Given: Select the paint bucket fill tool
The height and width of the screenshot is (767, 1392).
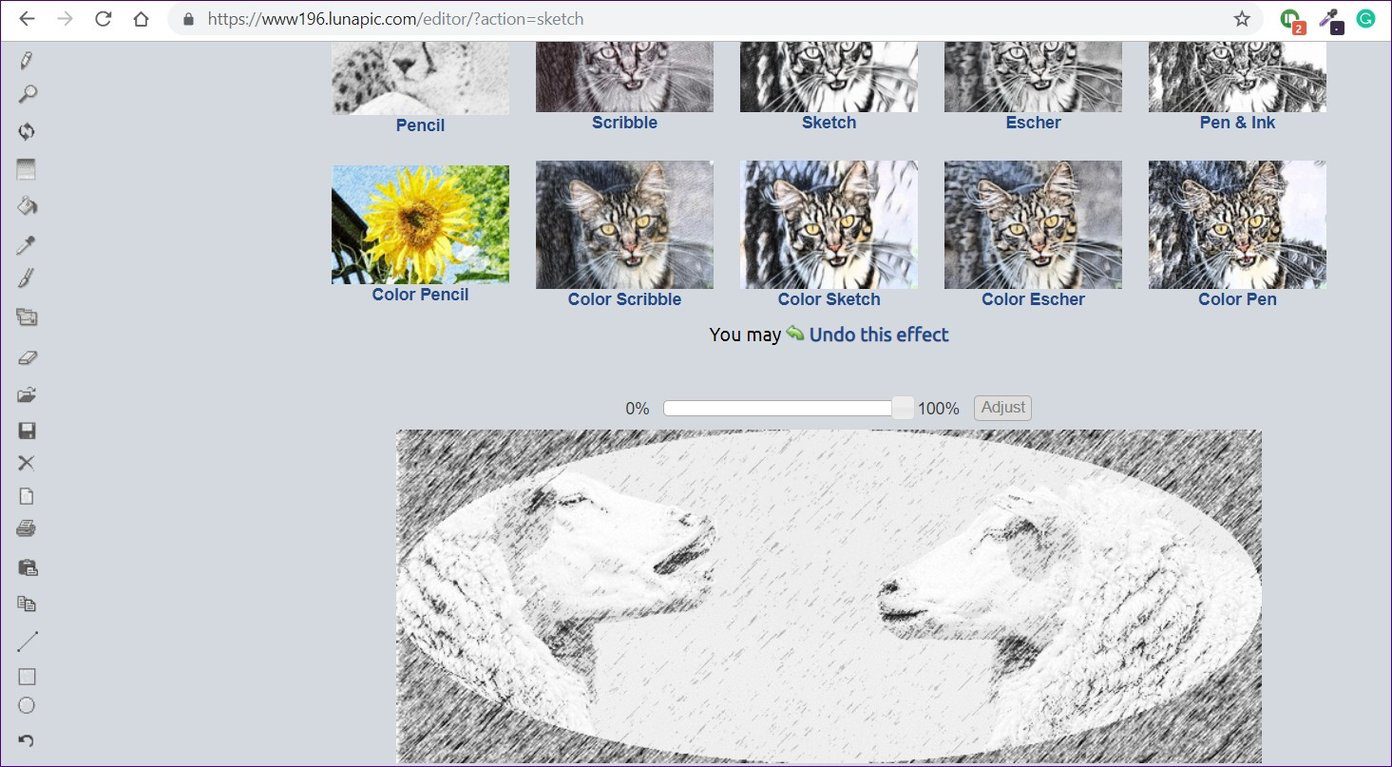Looking at the screenshot, I should (x=27, y=206).
